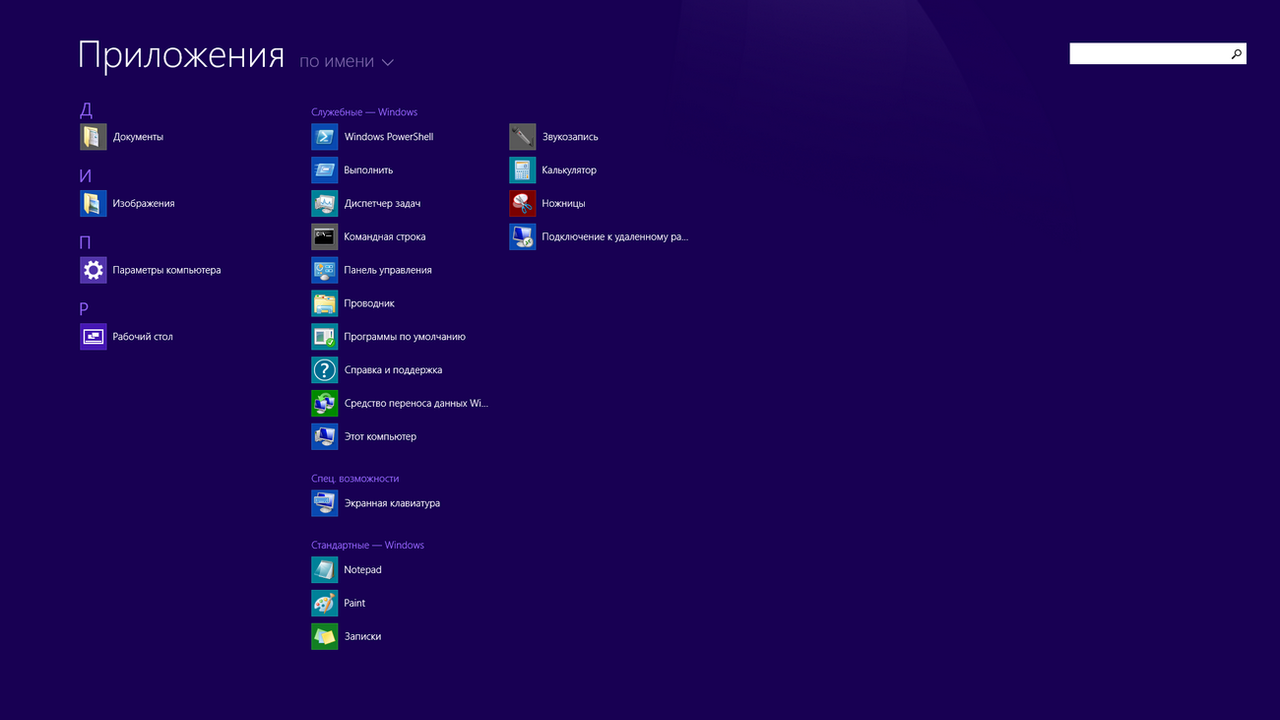The image size is (1280, 720).
Task: Open Параметры компьютера gear icon
Action: (x=93, y=270)
